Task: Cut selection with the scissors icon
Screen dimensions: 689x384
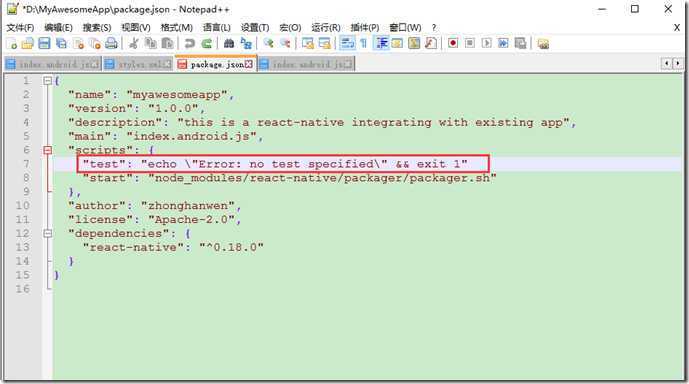Action: tap(134, 43)
